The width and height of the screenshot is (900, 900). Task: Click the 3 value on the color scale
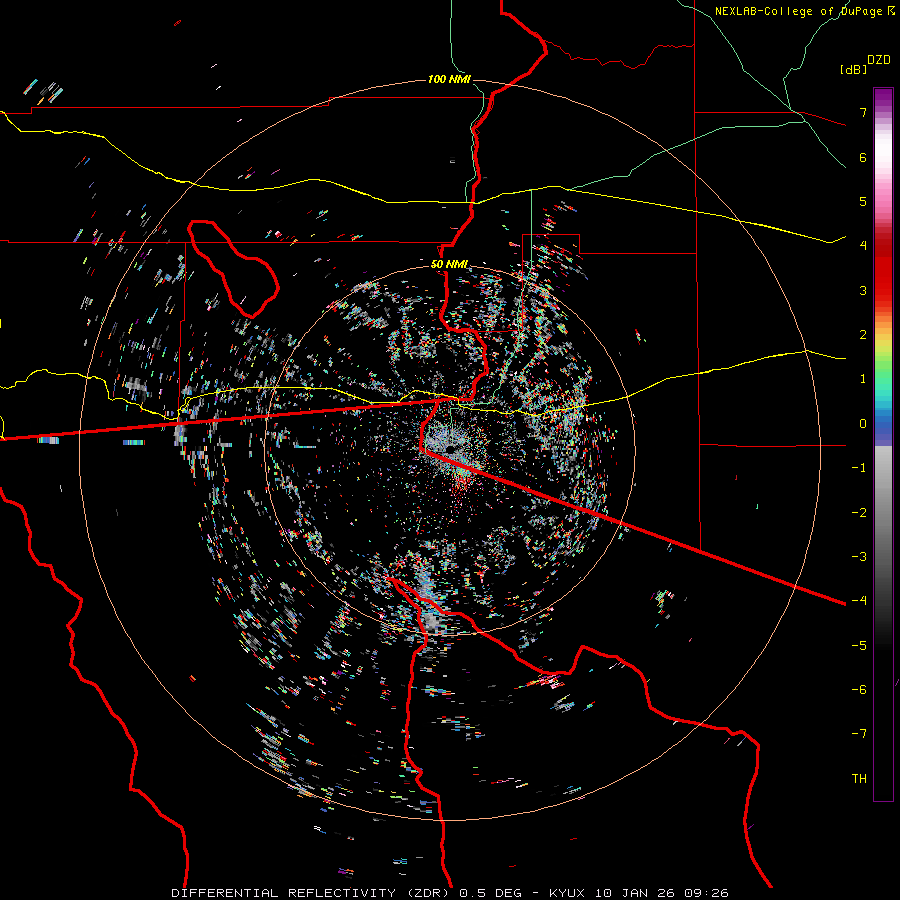pos(863,290)
